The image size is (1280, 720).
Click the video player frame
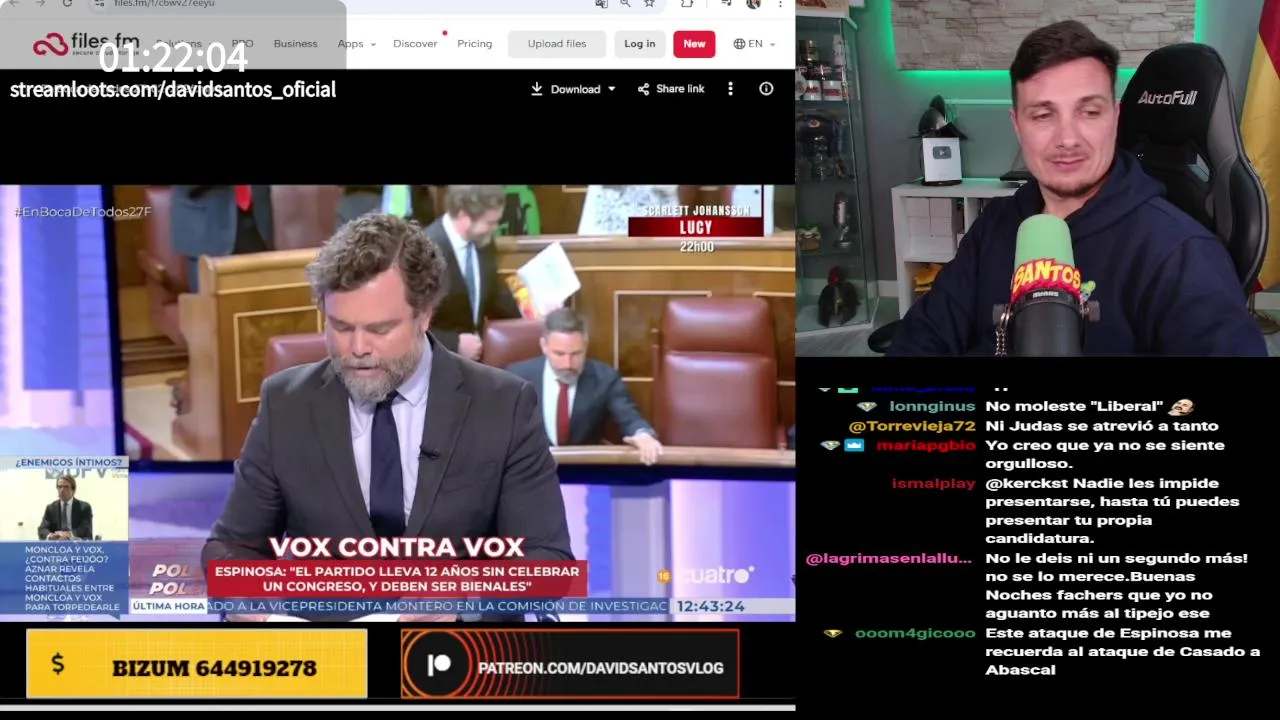pos(397,403)
